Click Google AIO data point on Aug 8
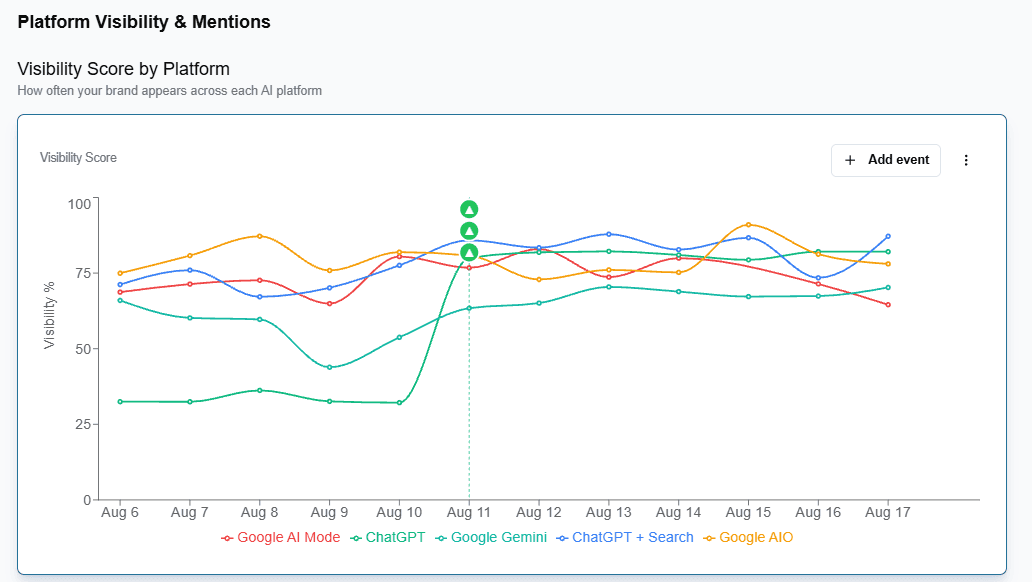This screenshot has height=582, width=1032. tap(260, 236)
